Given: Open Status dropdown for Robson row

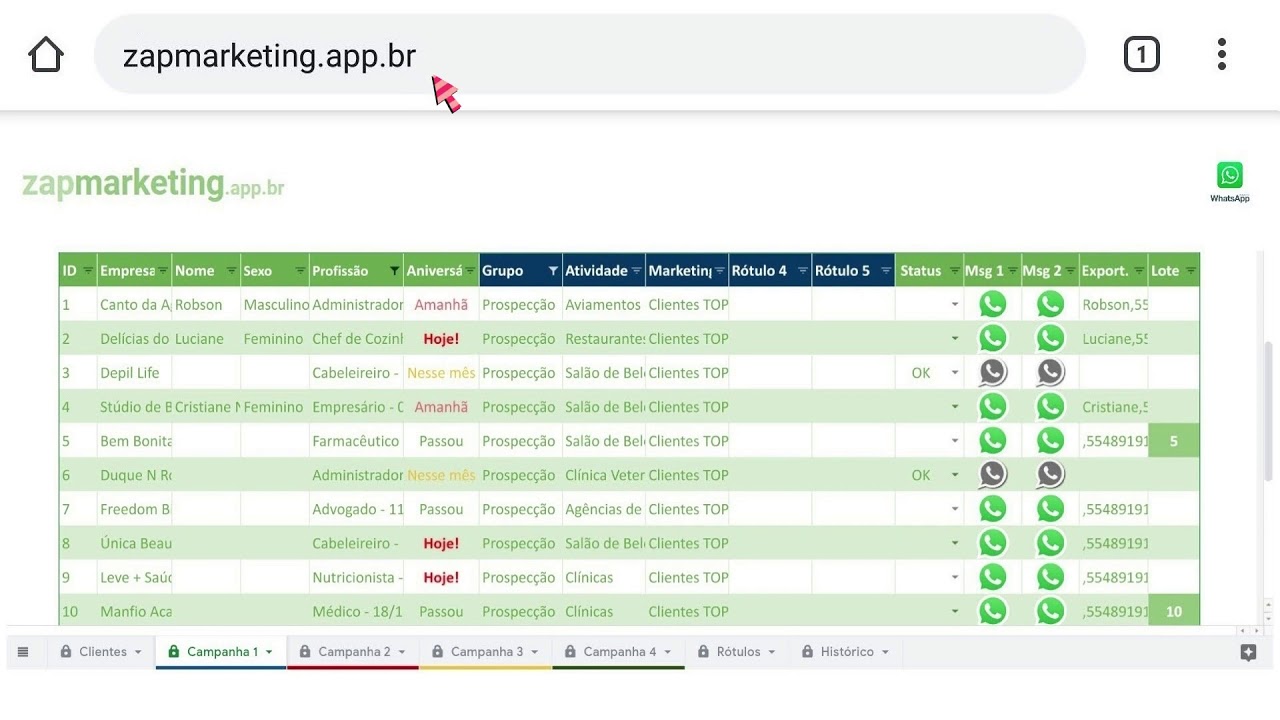Looking at the screenshot, I should pos(955,305).
